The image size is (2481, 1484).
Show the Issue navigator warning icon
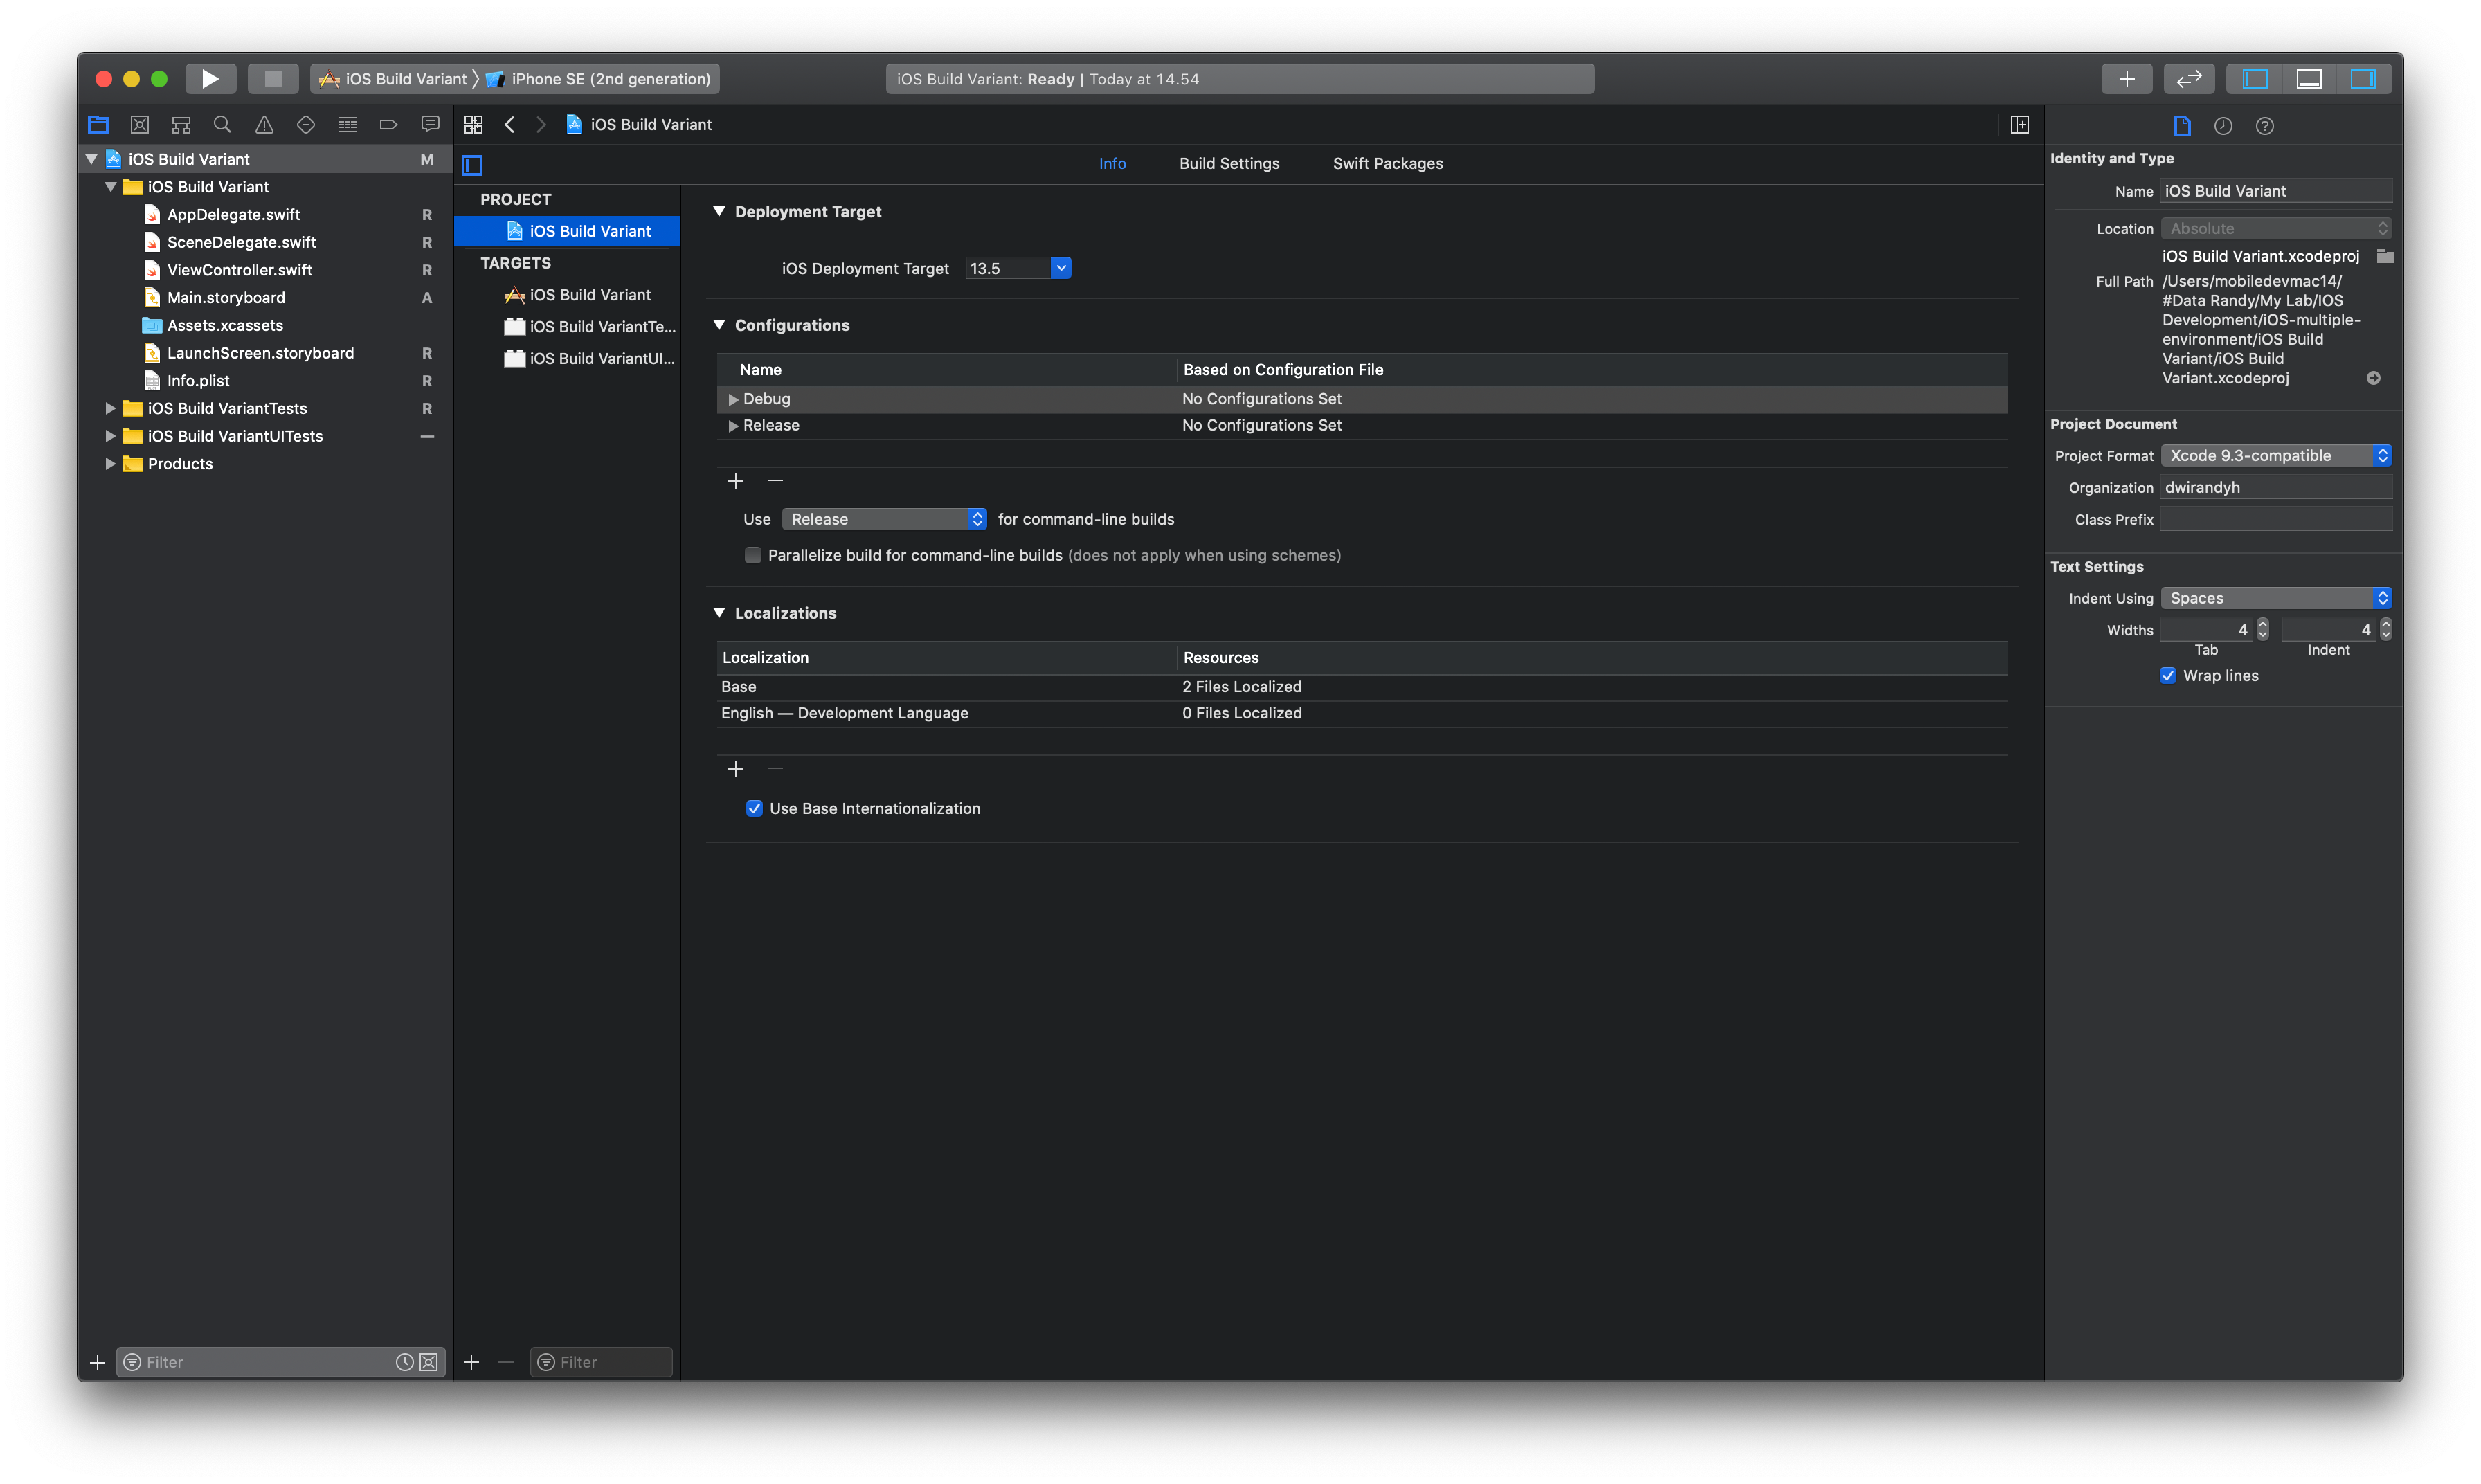click(264, 125)
